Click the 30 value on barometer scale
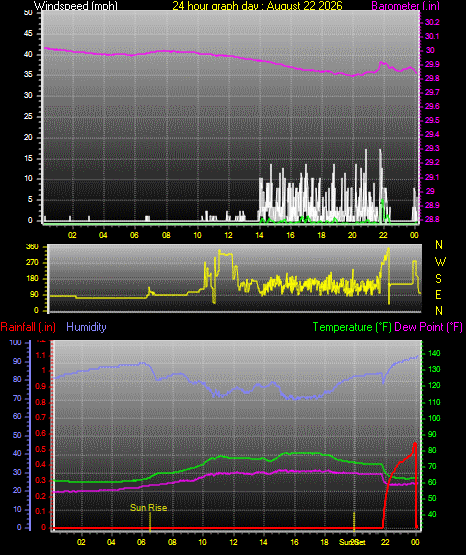 [x=430, y=50]
